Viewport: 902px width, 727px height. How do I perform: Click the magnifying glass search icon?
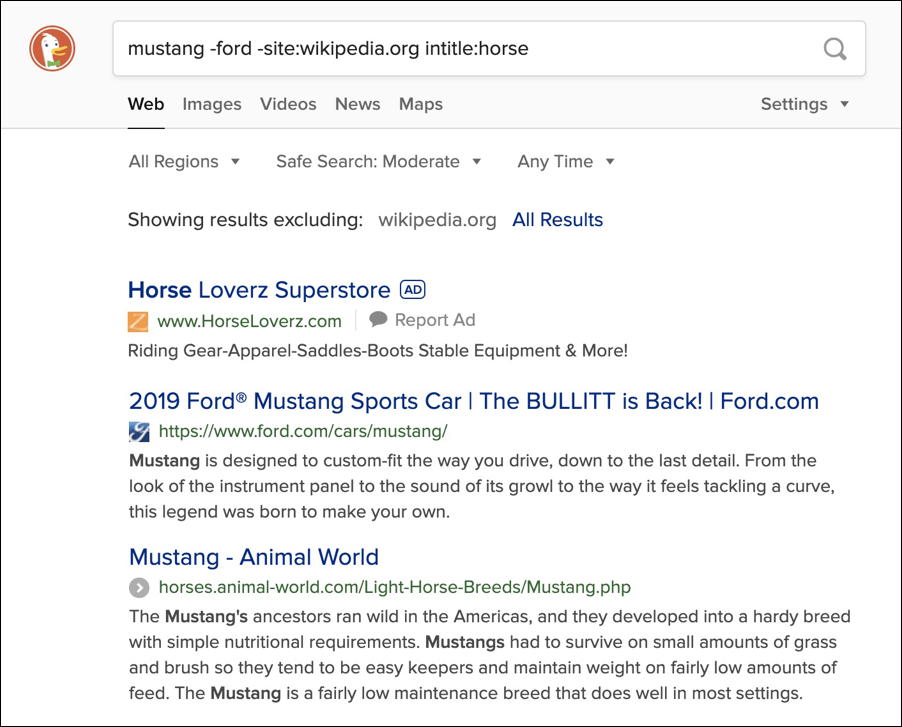[835, 49]
